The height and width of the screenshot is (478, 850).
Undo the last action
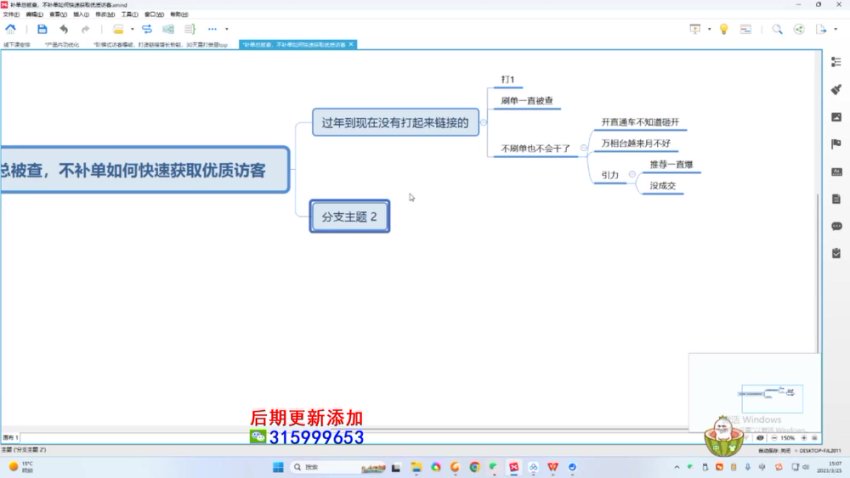64,29
